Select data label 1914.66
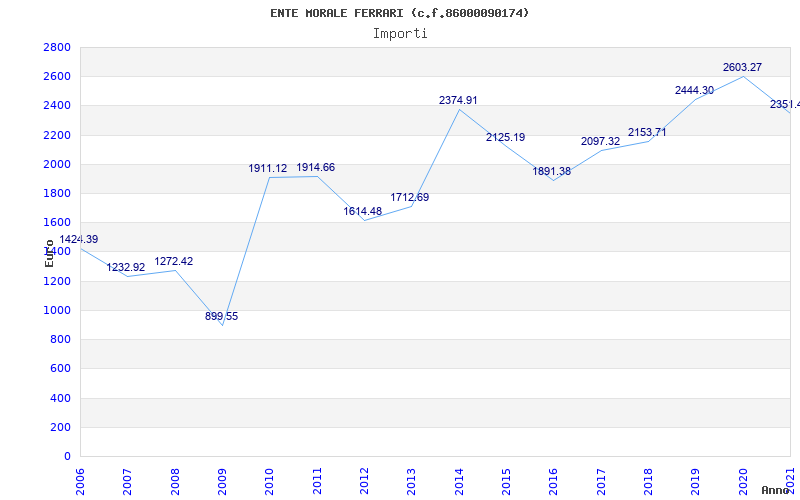 click(x=316, y=167)
